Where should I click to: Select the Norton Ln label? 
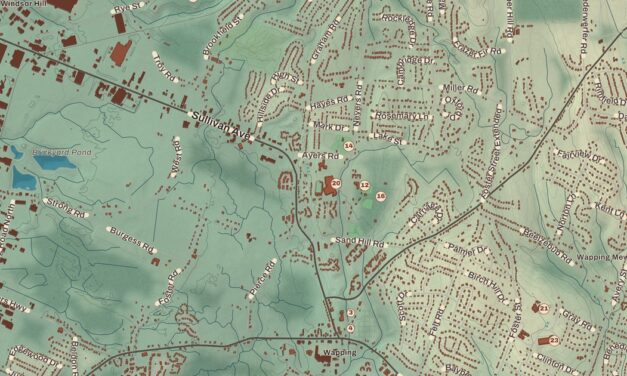[x=567, y=213]
